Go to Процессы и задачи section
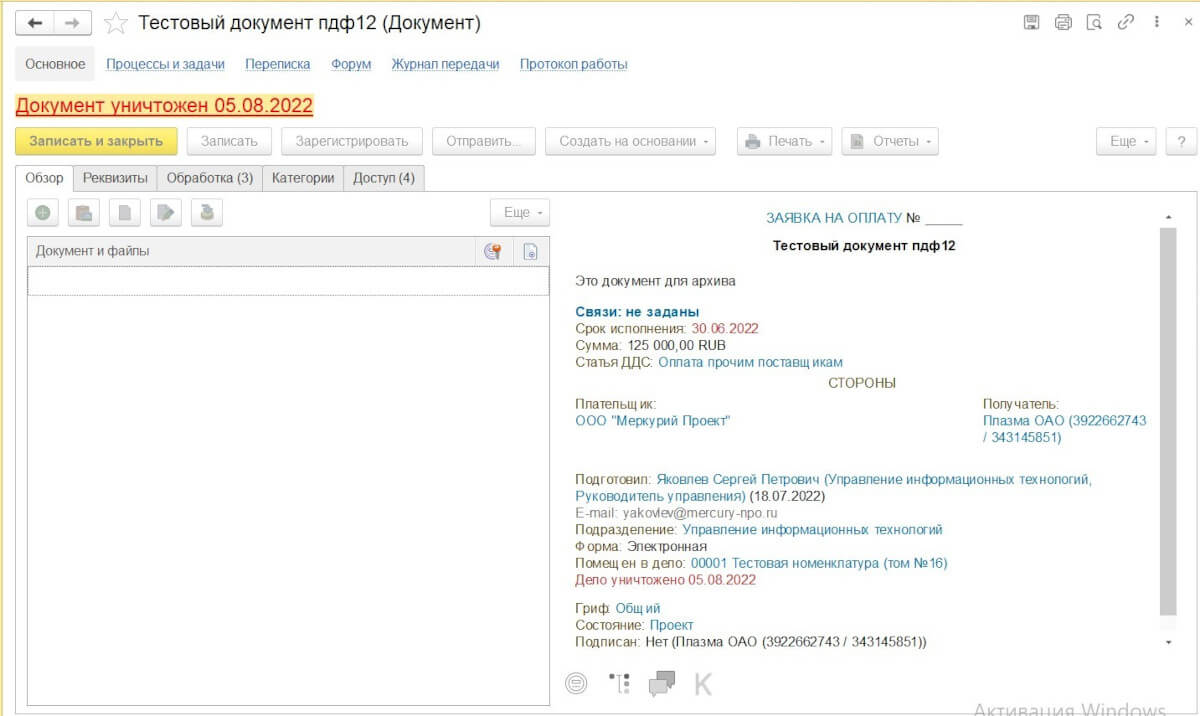The height and width of the screenshot is (716, 1200). (165, 64)
